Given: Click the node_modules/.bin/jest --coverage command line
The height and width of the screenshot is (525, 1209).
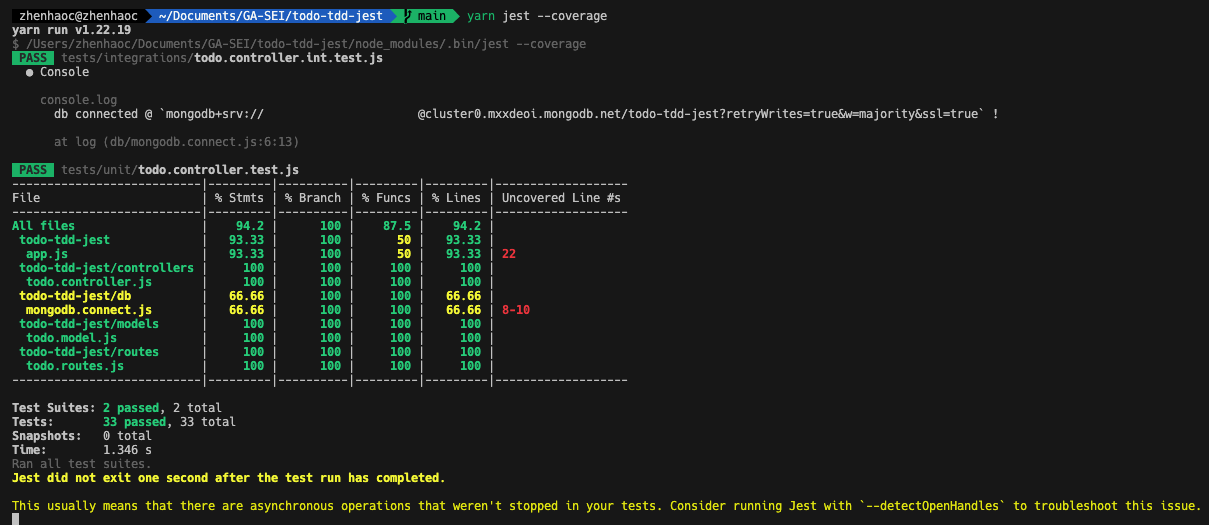Looking at the screenshot, I should (x=299, y=44).
